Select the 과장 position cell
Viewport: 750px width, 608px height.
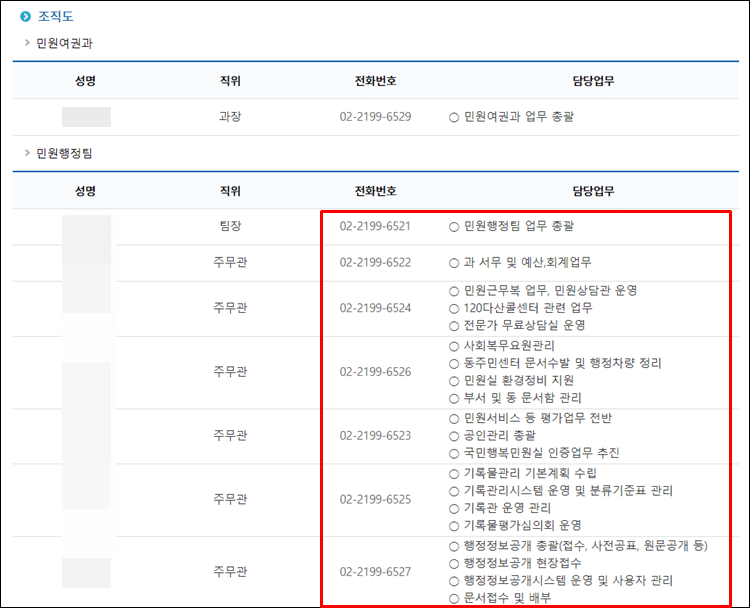point(230,117)
